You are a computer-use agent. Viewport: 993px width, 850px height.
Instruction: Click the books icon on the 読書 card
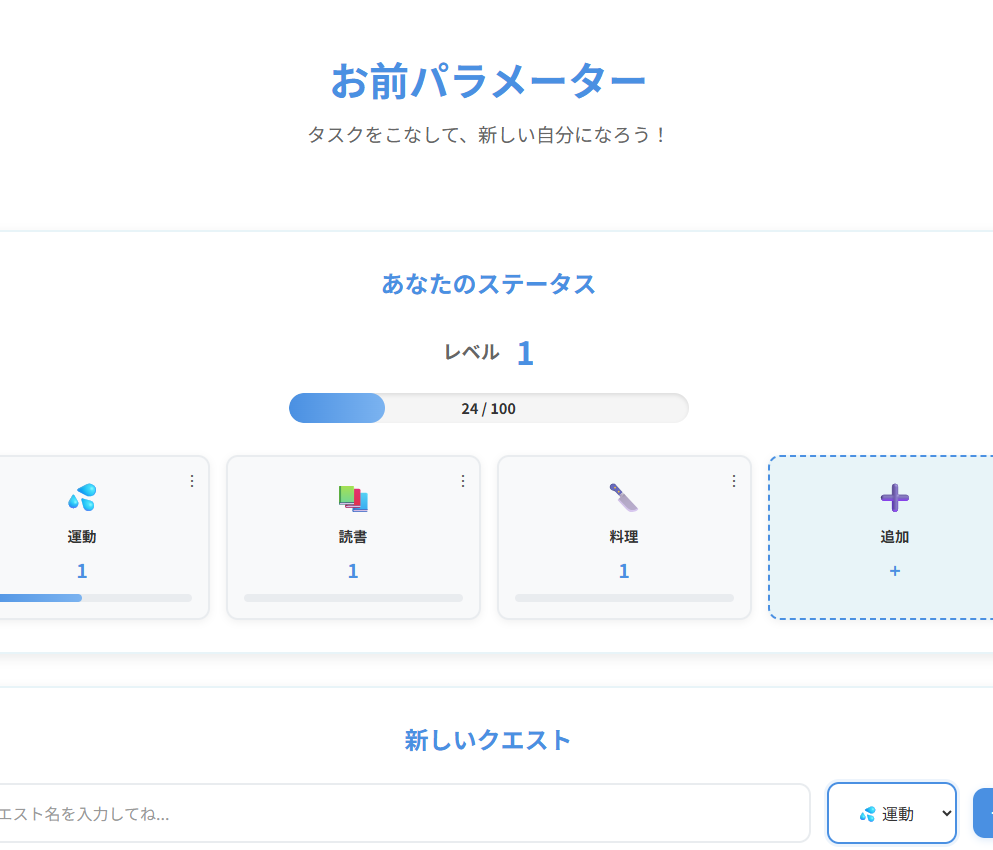[x=352, y=497]
